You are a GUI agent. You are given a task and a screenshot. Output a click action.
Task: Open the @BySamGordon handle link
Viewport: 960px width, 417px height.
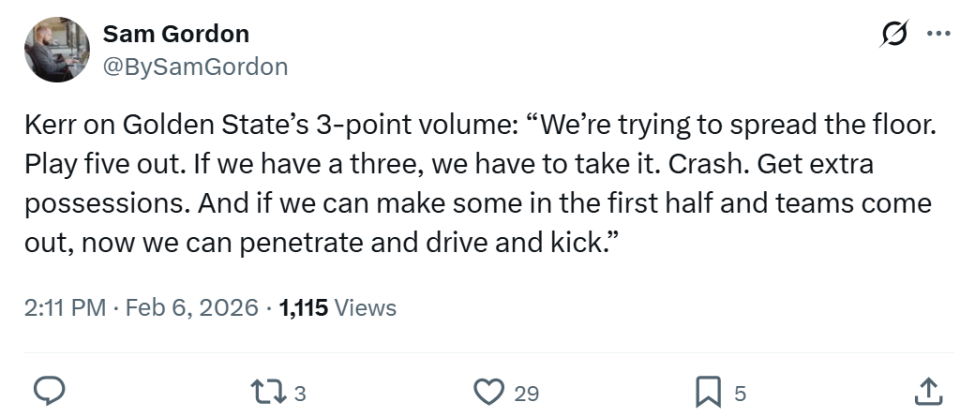click(x=195, y=66)
